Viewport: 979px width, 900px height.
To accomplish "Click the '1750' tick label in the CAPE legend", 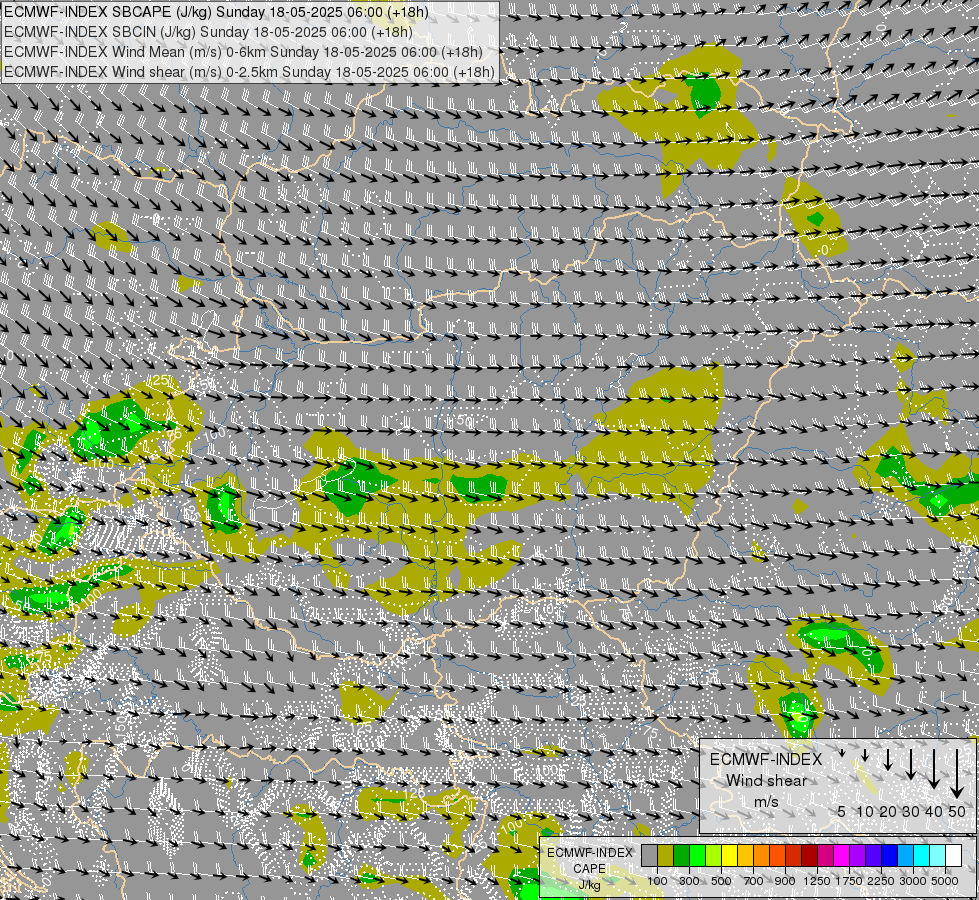I will pos(849,881).
